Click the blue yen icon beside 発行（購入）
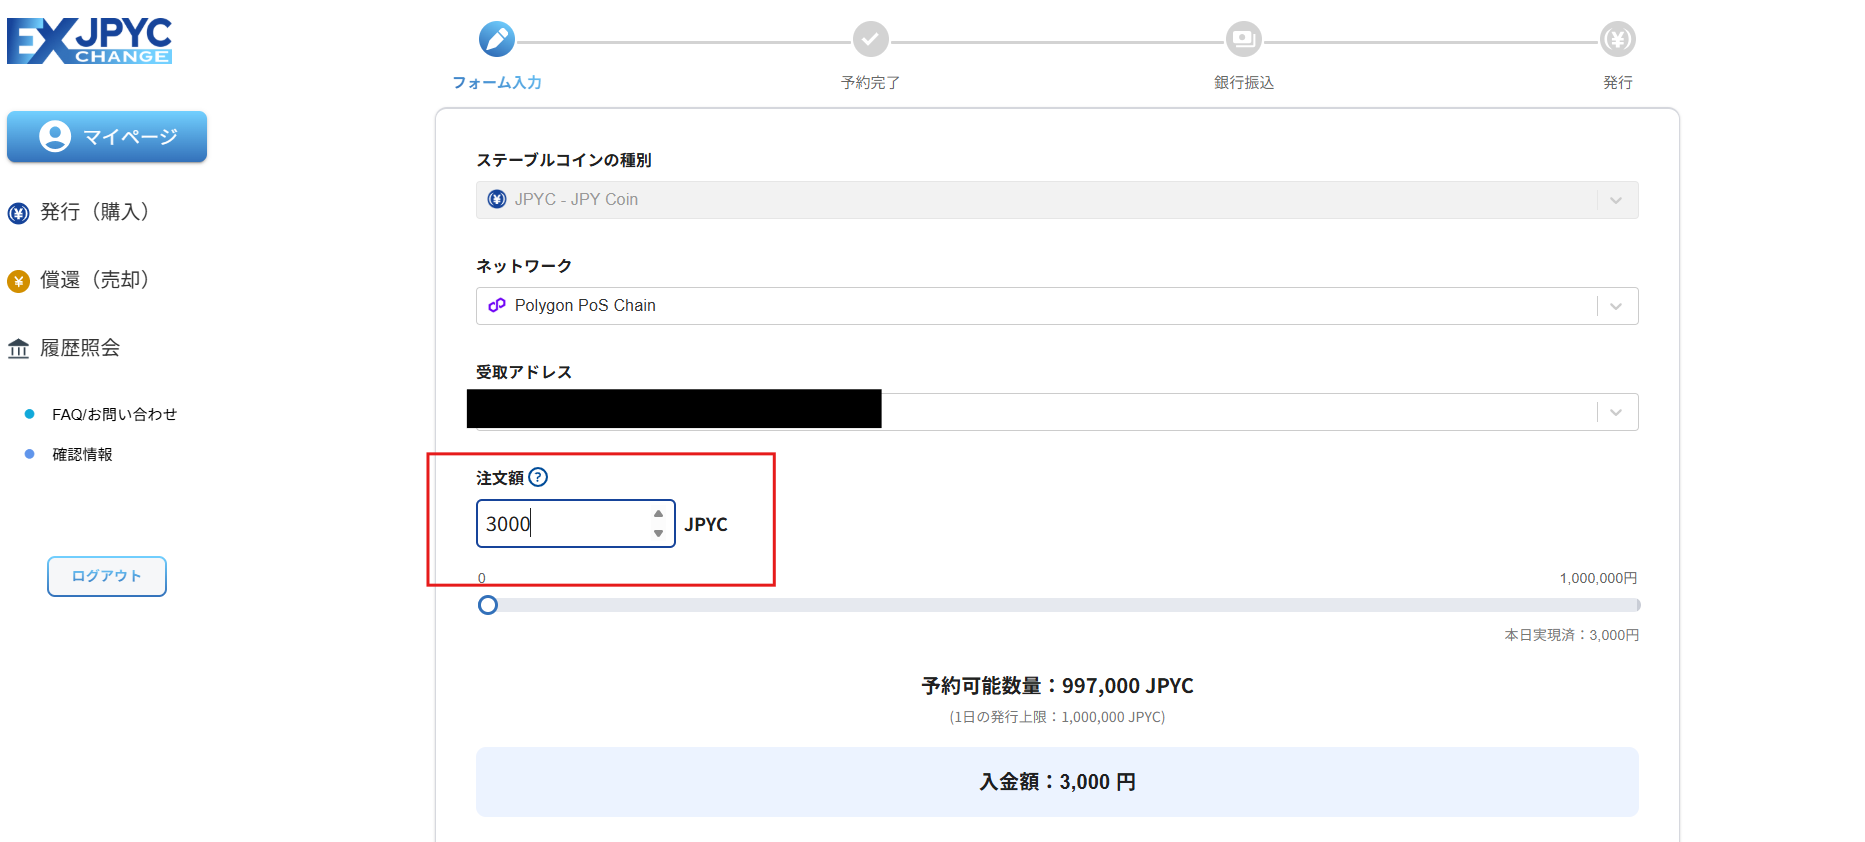The height and width of the screenshot is (842, 1865). [18, 213]
